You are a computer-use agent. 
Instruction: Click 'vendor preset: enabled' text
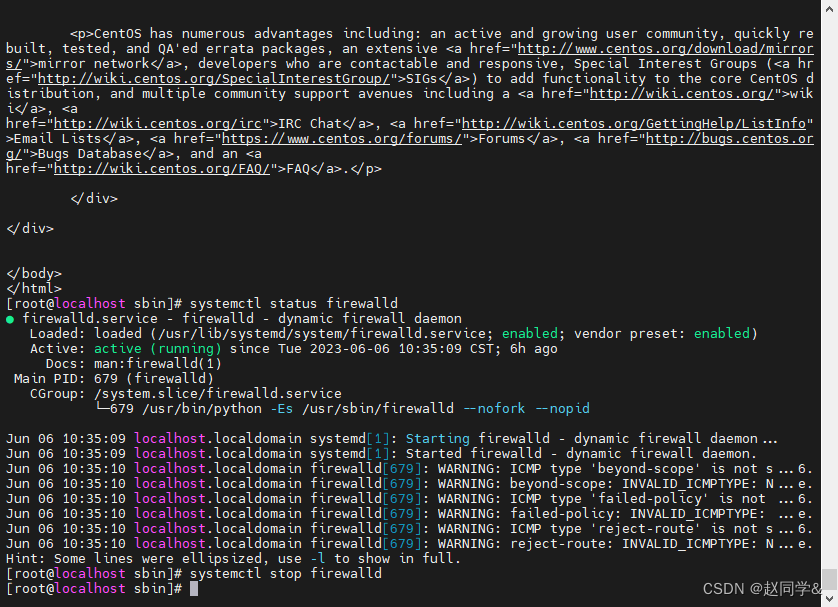coord(663,333)
